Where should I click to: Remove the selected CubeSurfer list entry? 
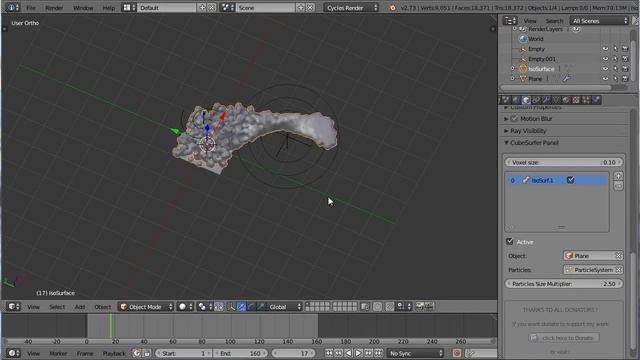tap(618, 186)
